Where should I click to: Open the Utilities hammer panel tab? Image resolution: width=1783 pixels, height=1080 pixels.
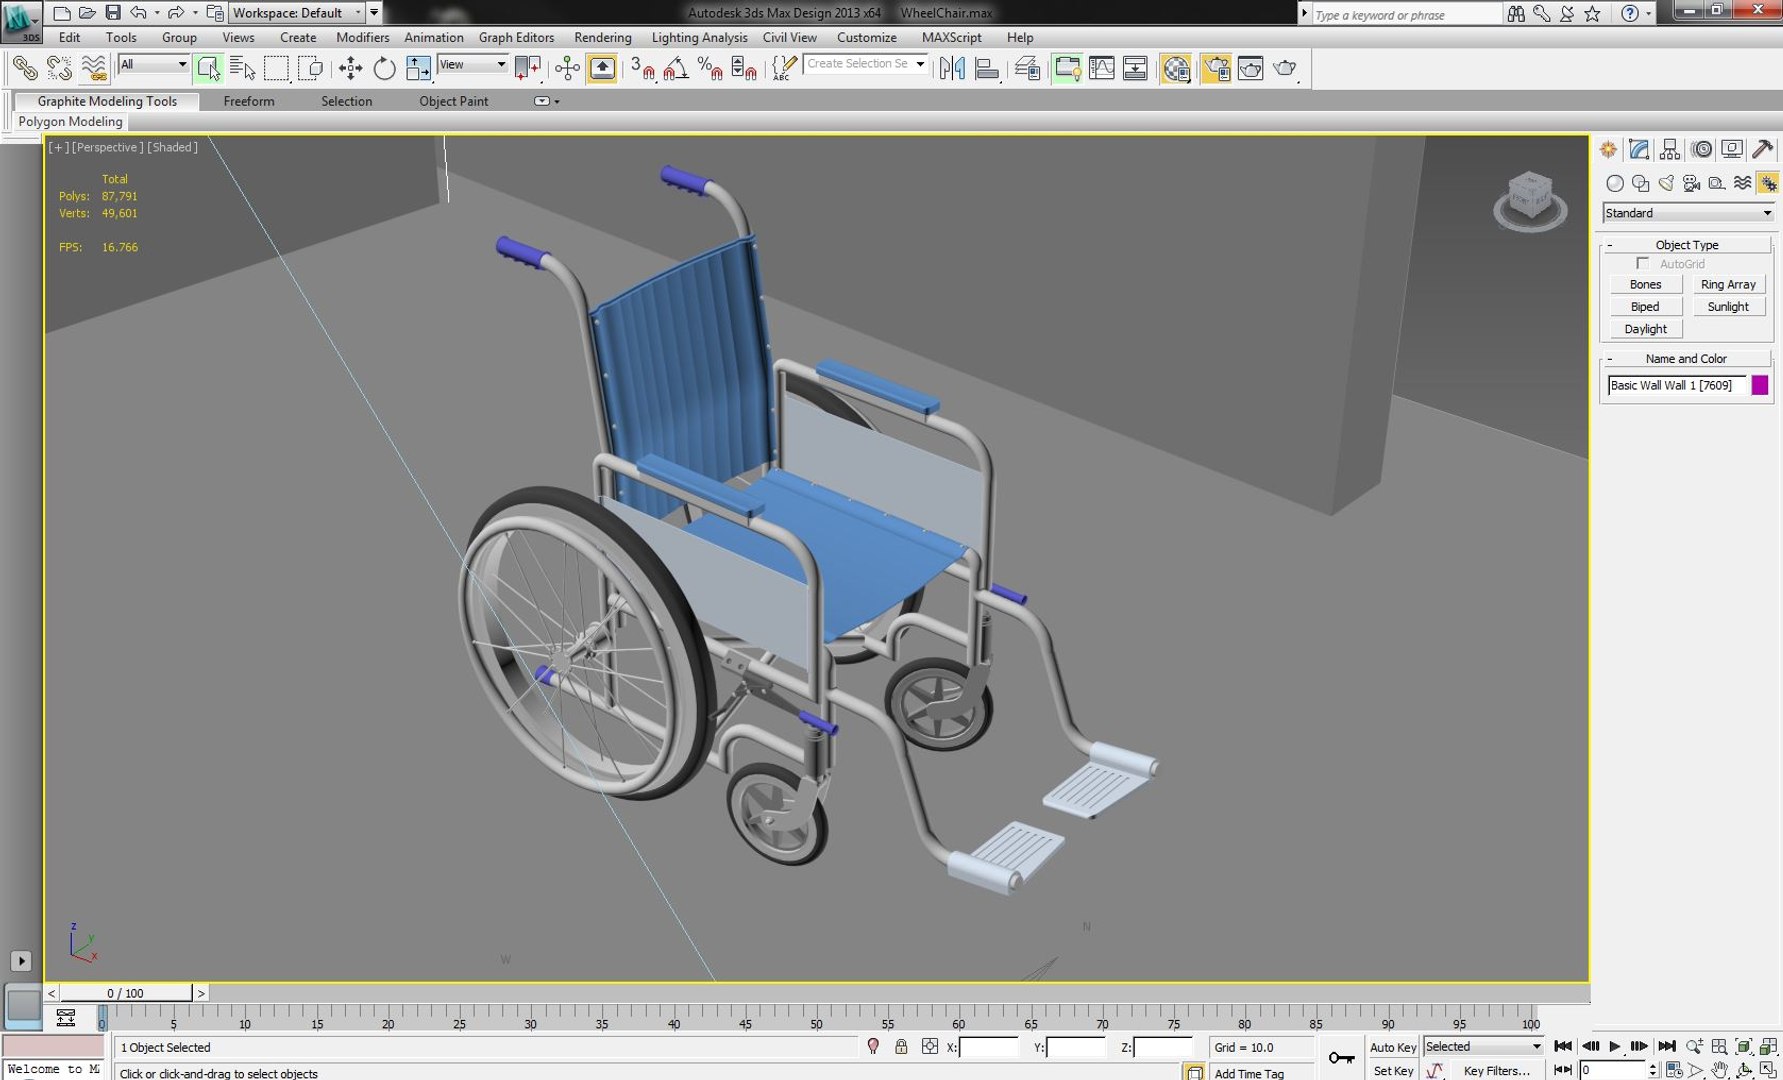(x=1763, y=149)
